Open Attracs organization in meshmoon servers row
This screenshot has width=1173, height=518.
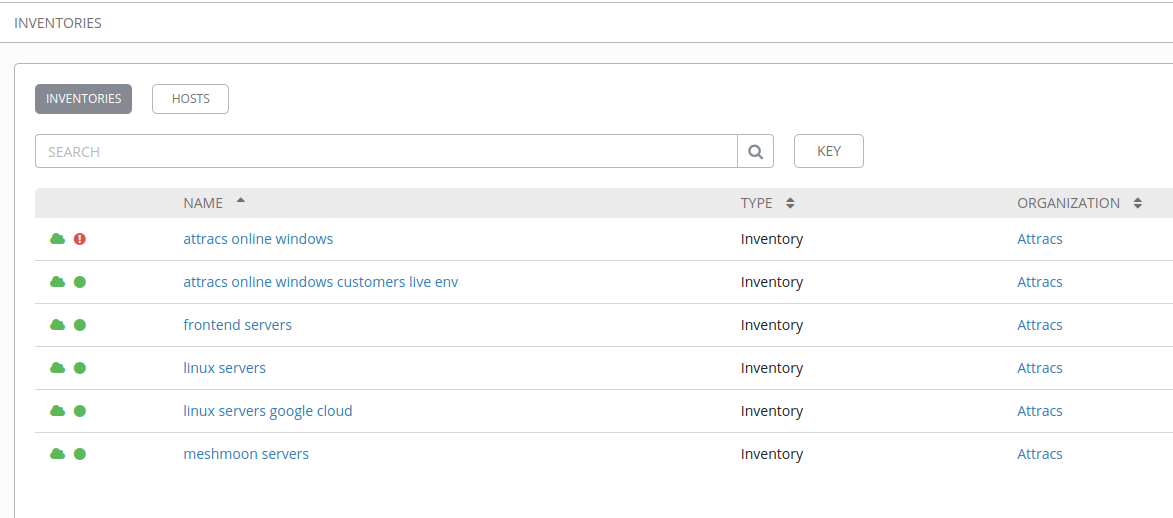click(1040, 454)
